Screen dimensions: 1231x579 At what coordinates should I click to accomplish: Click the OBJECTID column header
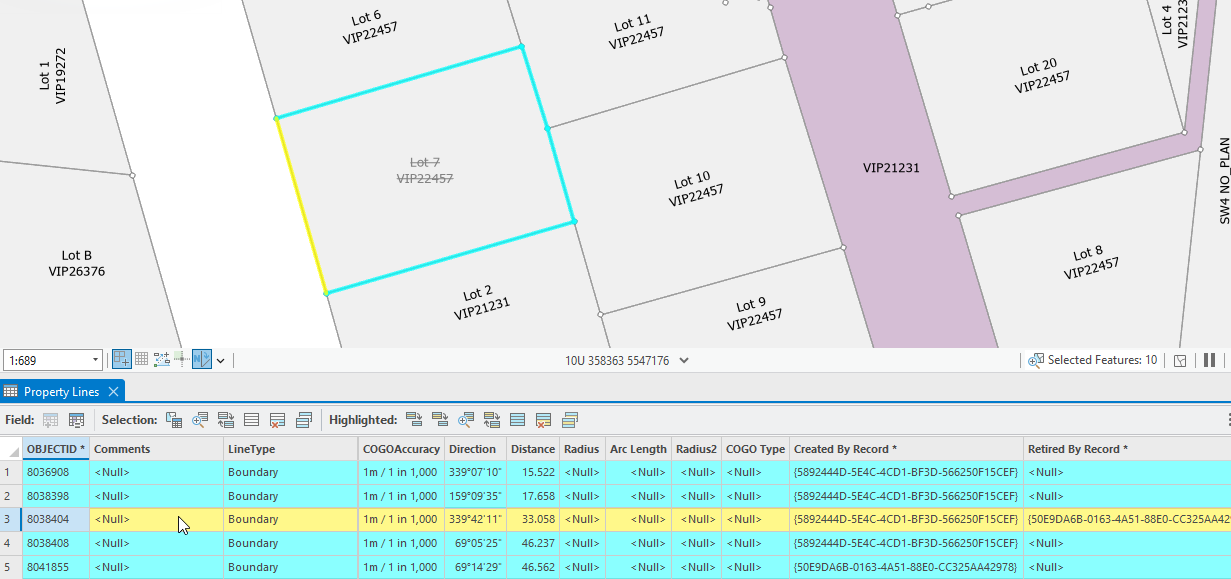56,449
